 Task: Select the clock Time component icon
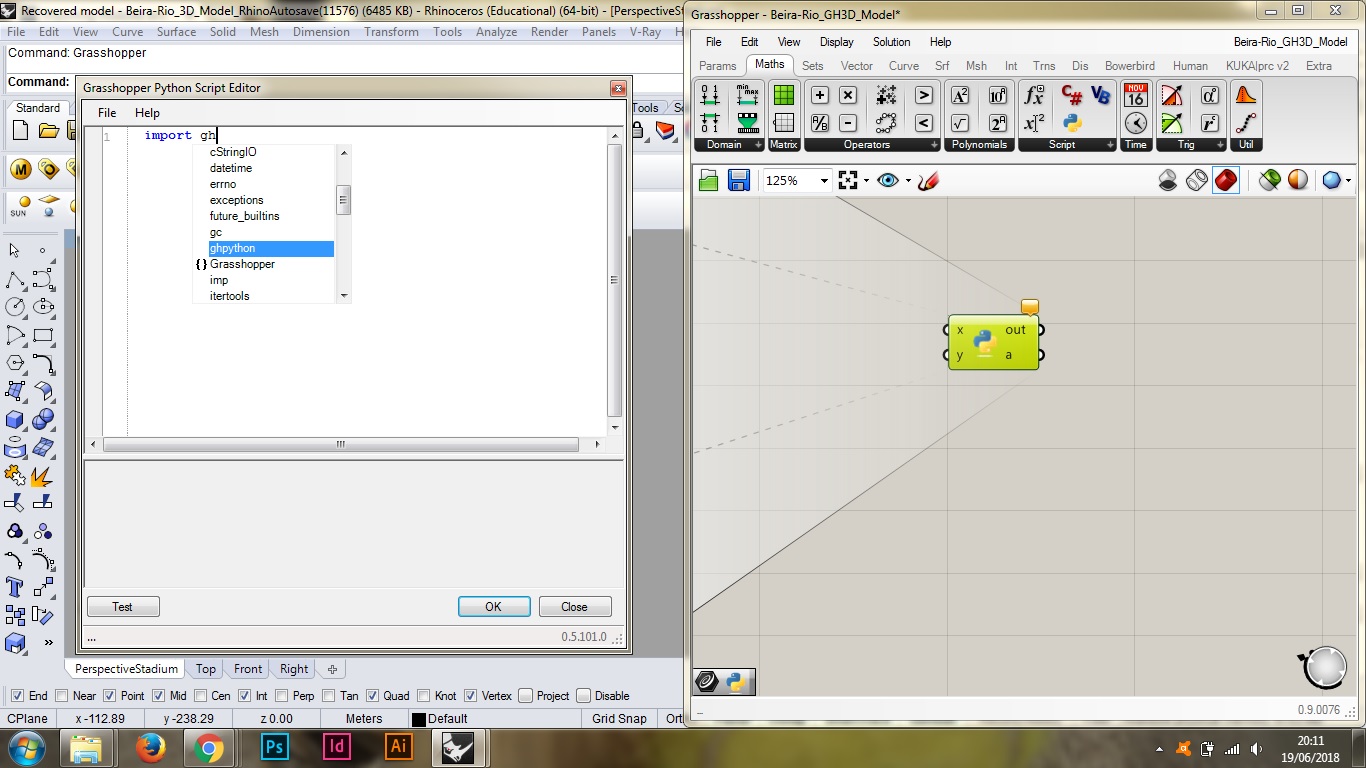(1135, 124)
